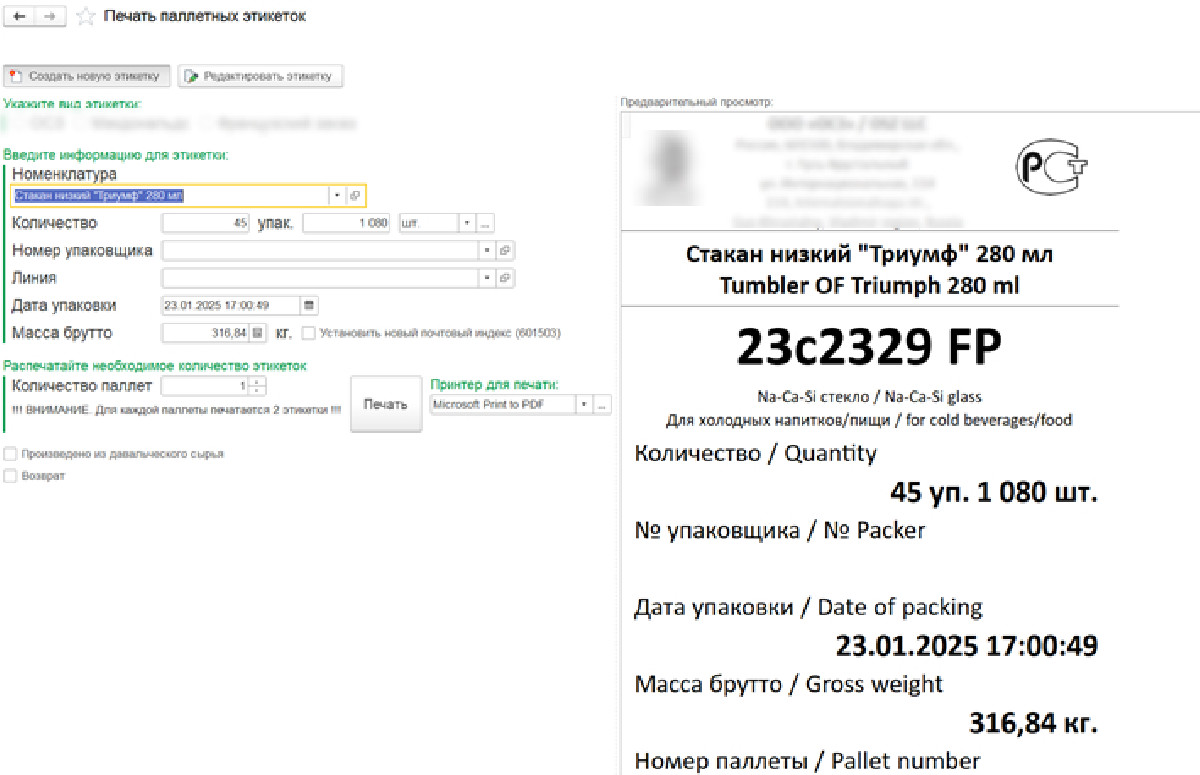Viewport: 1200px width, 775px height.
Task: Click 23.01.2025 17:00:49 in the label preview
Action: point(966,645)
